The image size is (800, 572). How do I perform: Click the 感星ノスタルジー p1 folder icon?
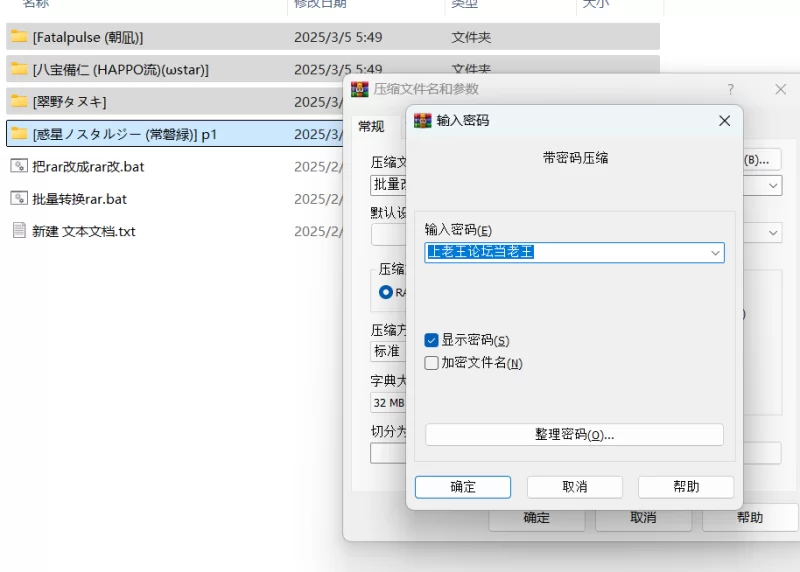pos(19,134)
